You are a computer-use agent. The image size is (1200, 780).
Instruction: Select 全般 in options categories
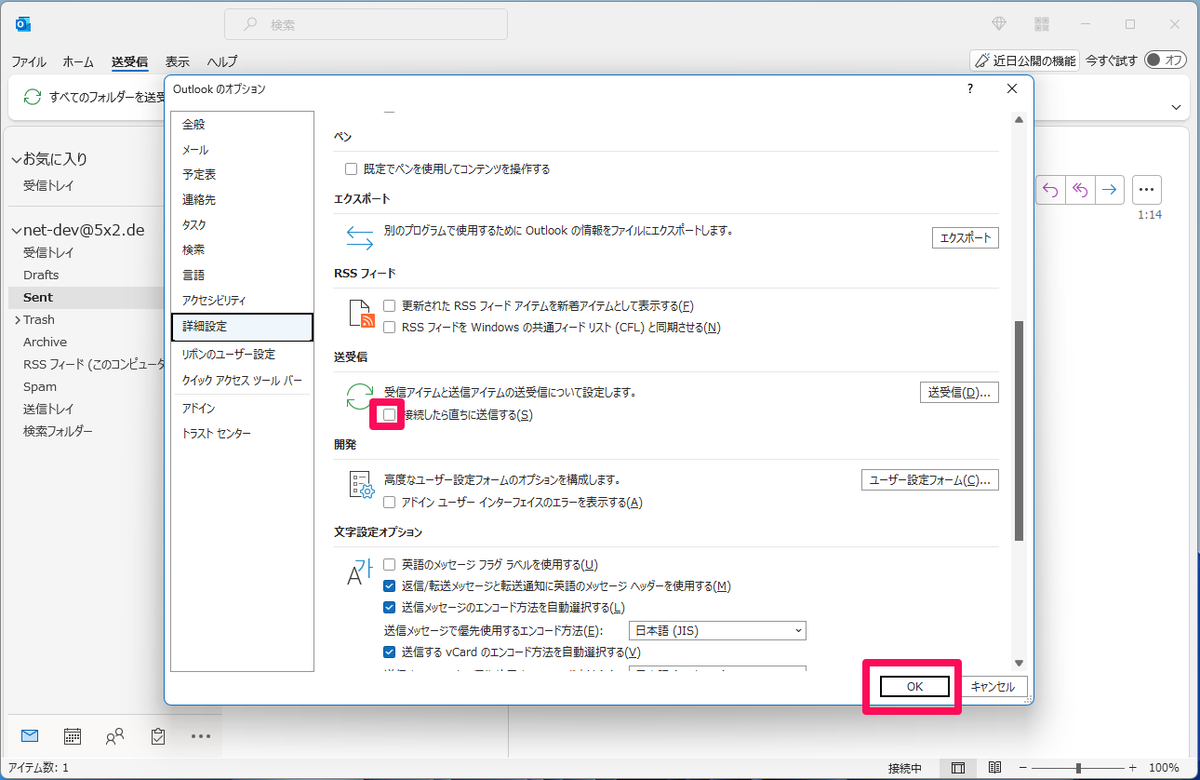click(x=242, y=124)
